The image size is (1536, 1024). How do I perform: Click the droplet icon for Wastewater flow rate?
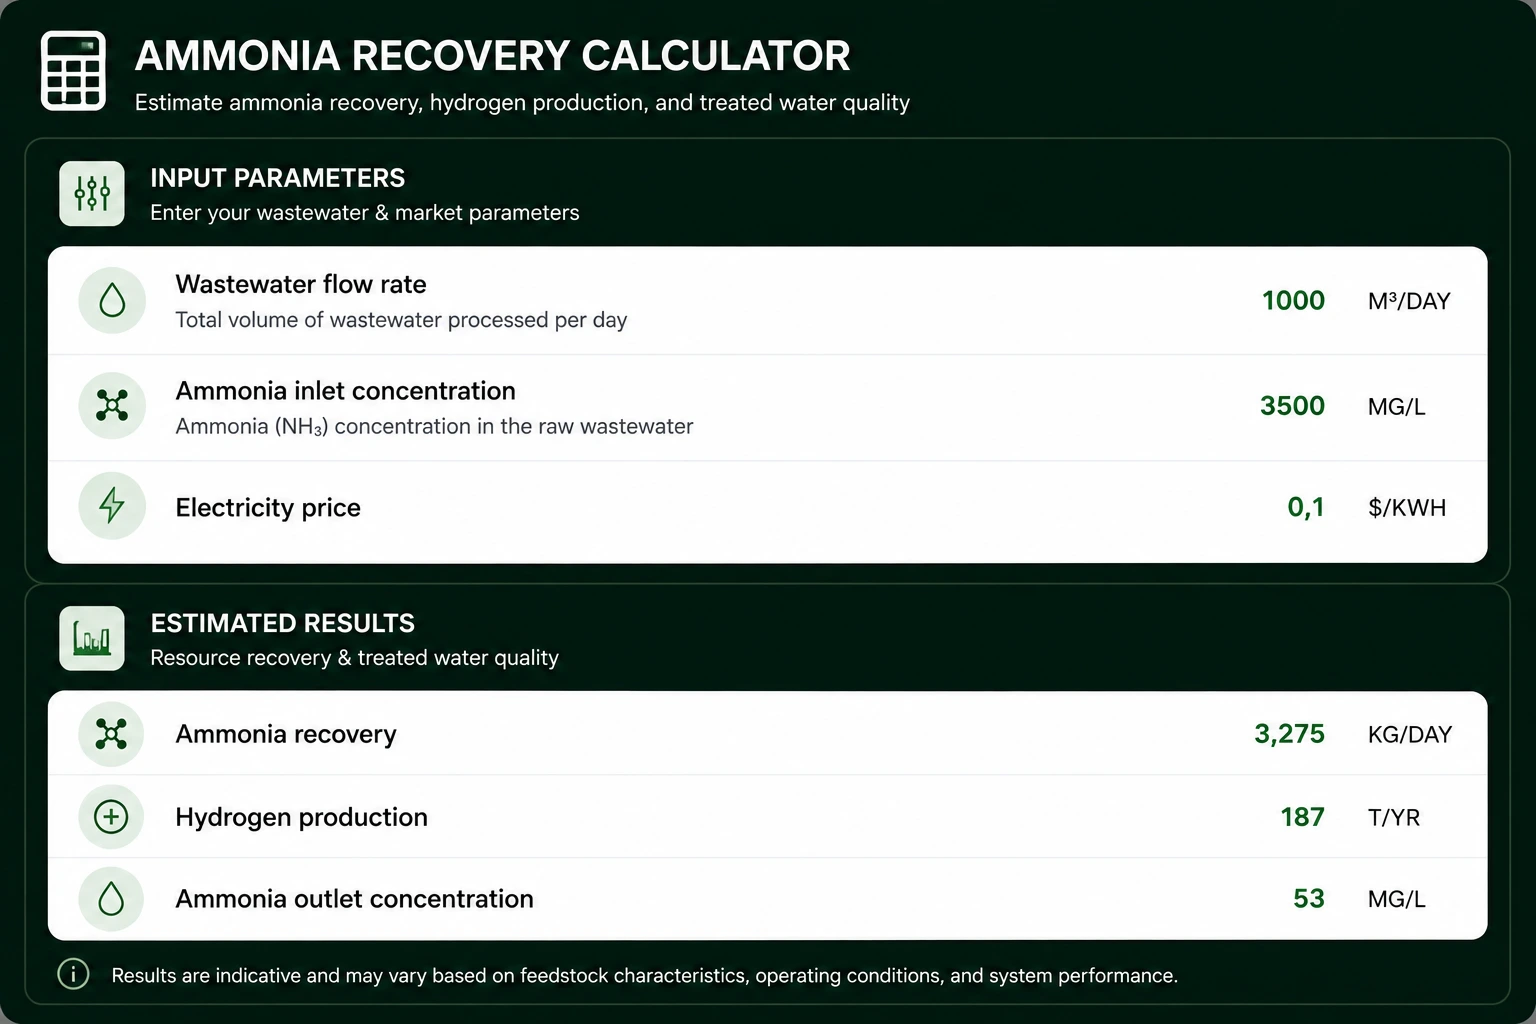tap(112, 300)
